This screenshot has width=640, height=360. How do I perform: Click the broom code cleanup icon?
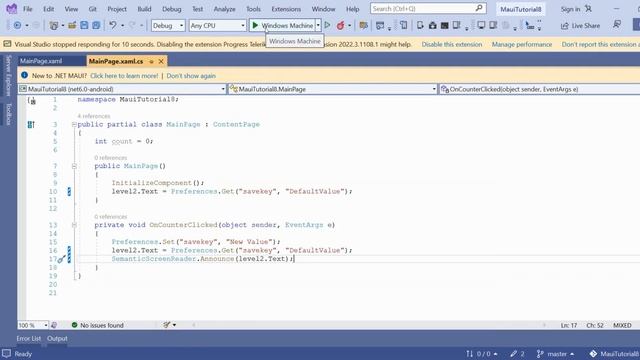[x=167, y=325]
